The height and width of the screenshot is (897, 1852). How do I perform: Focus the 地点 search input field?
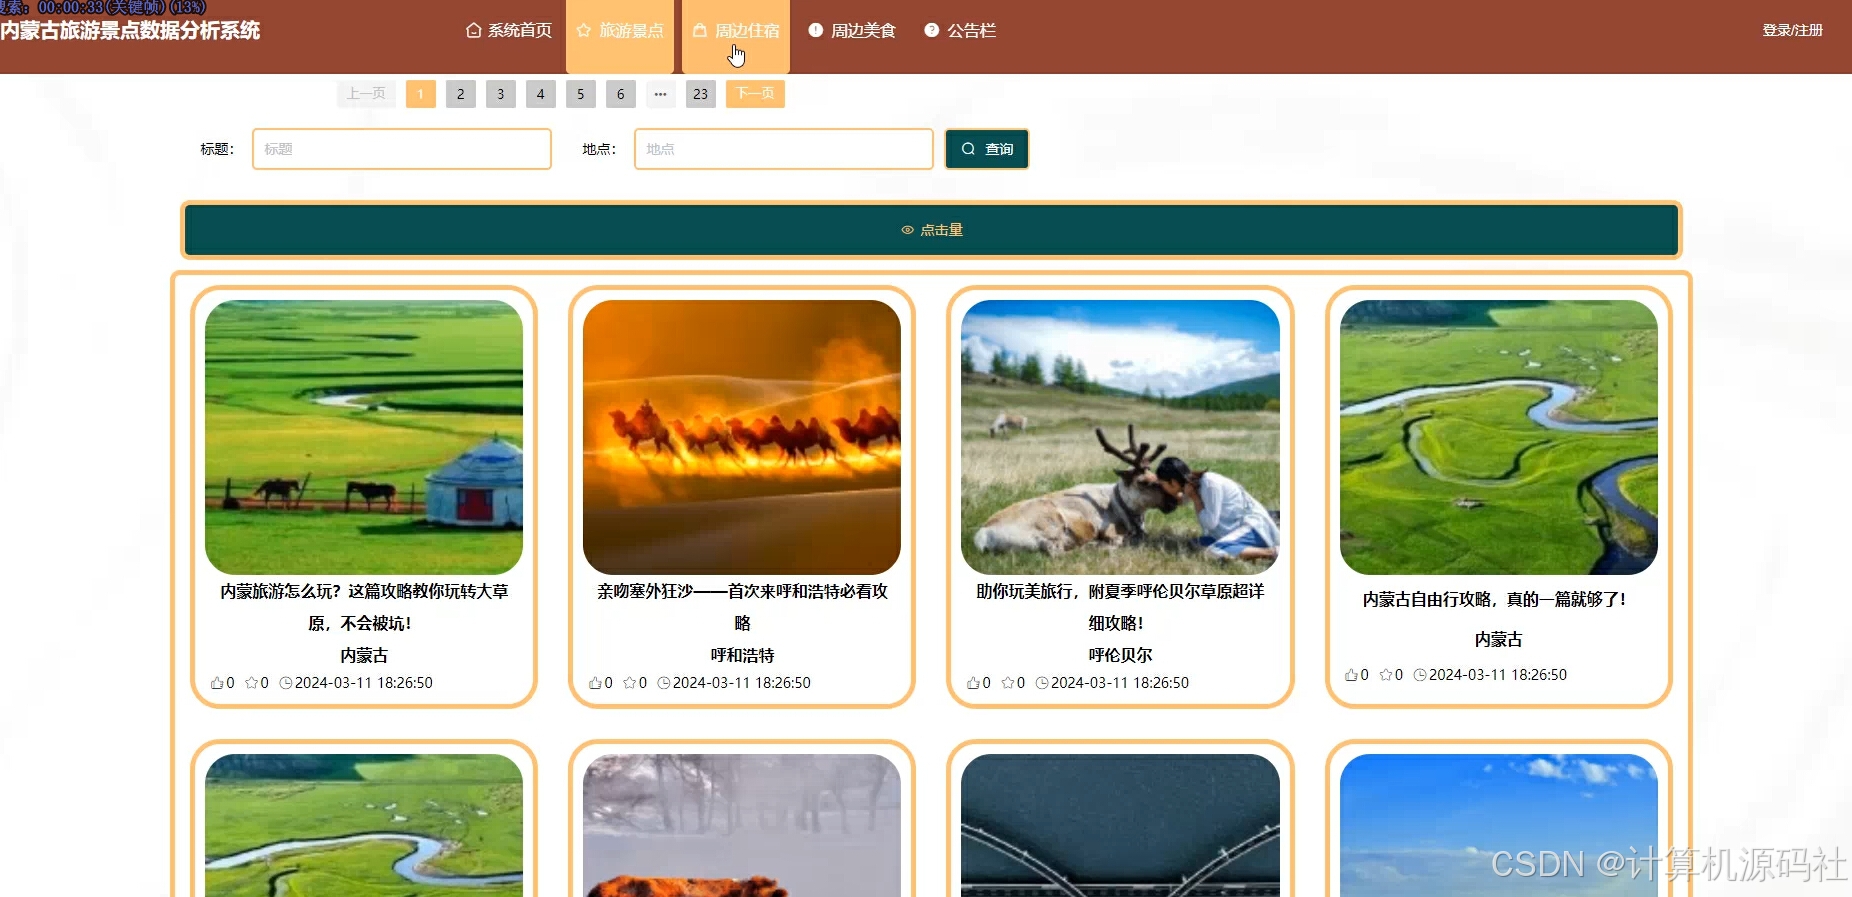[784, 149]
